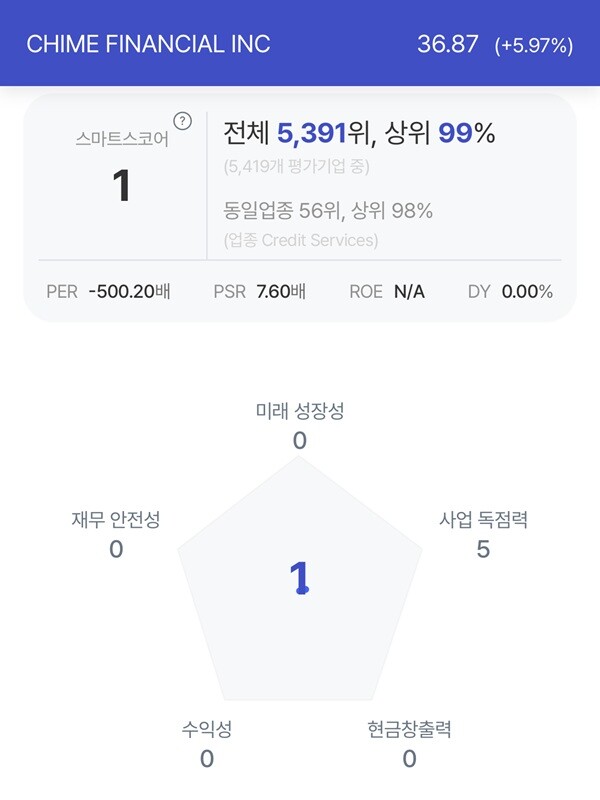Tap the blue score 1 in pentagon center
The height and width of the screenshot is (800, 600).
coord(299,578)
